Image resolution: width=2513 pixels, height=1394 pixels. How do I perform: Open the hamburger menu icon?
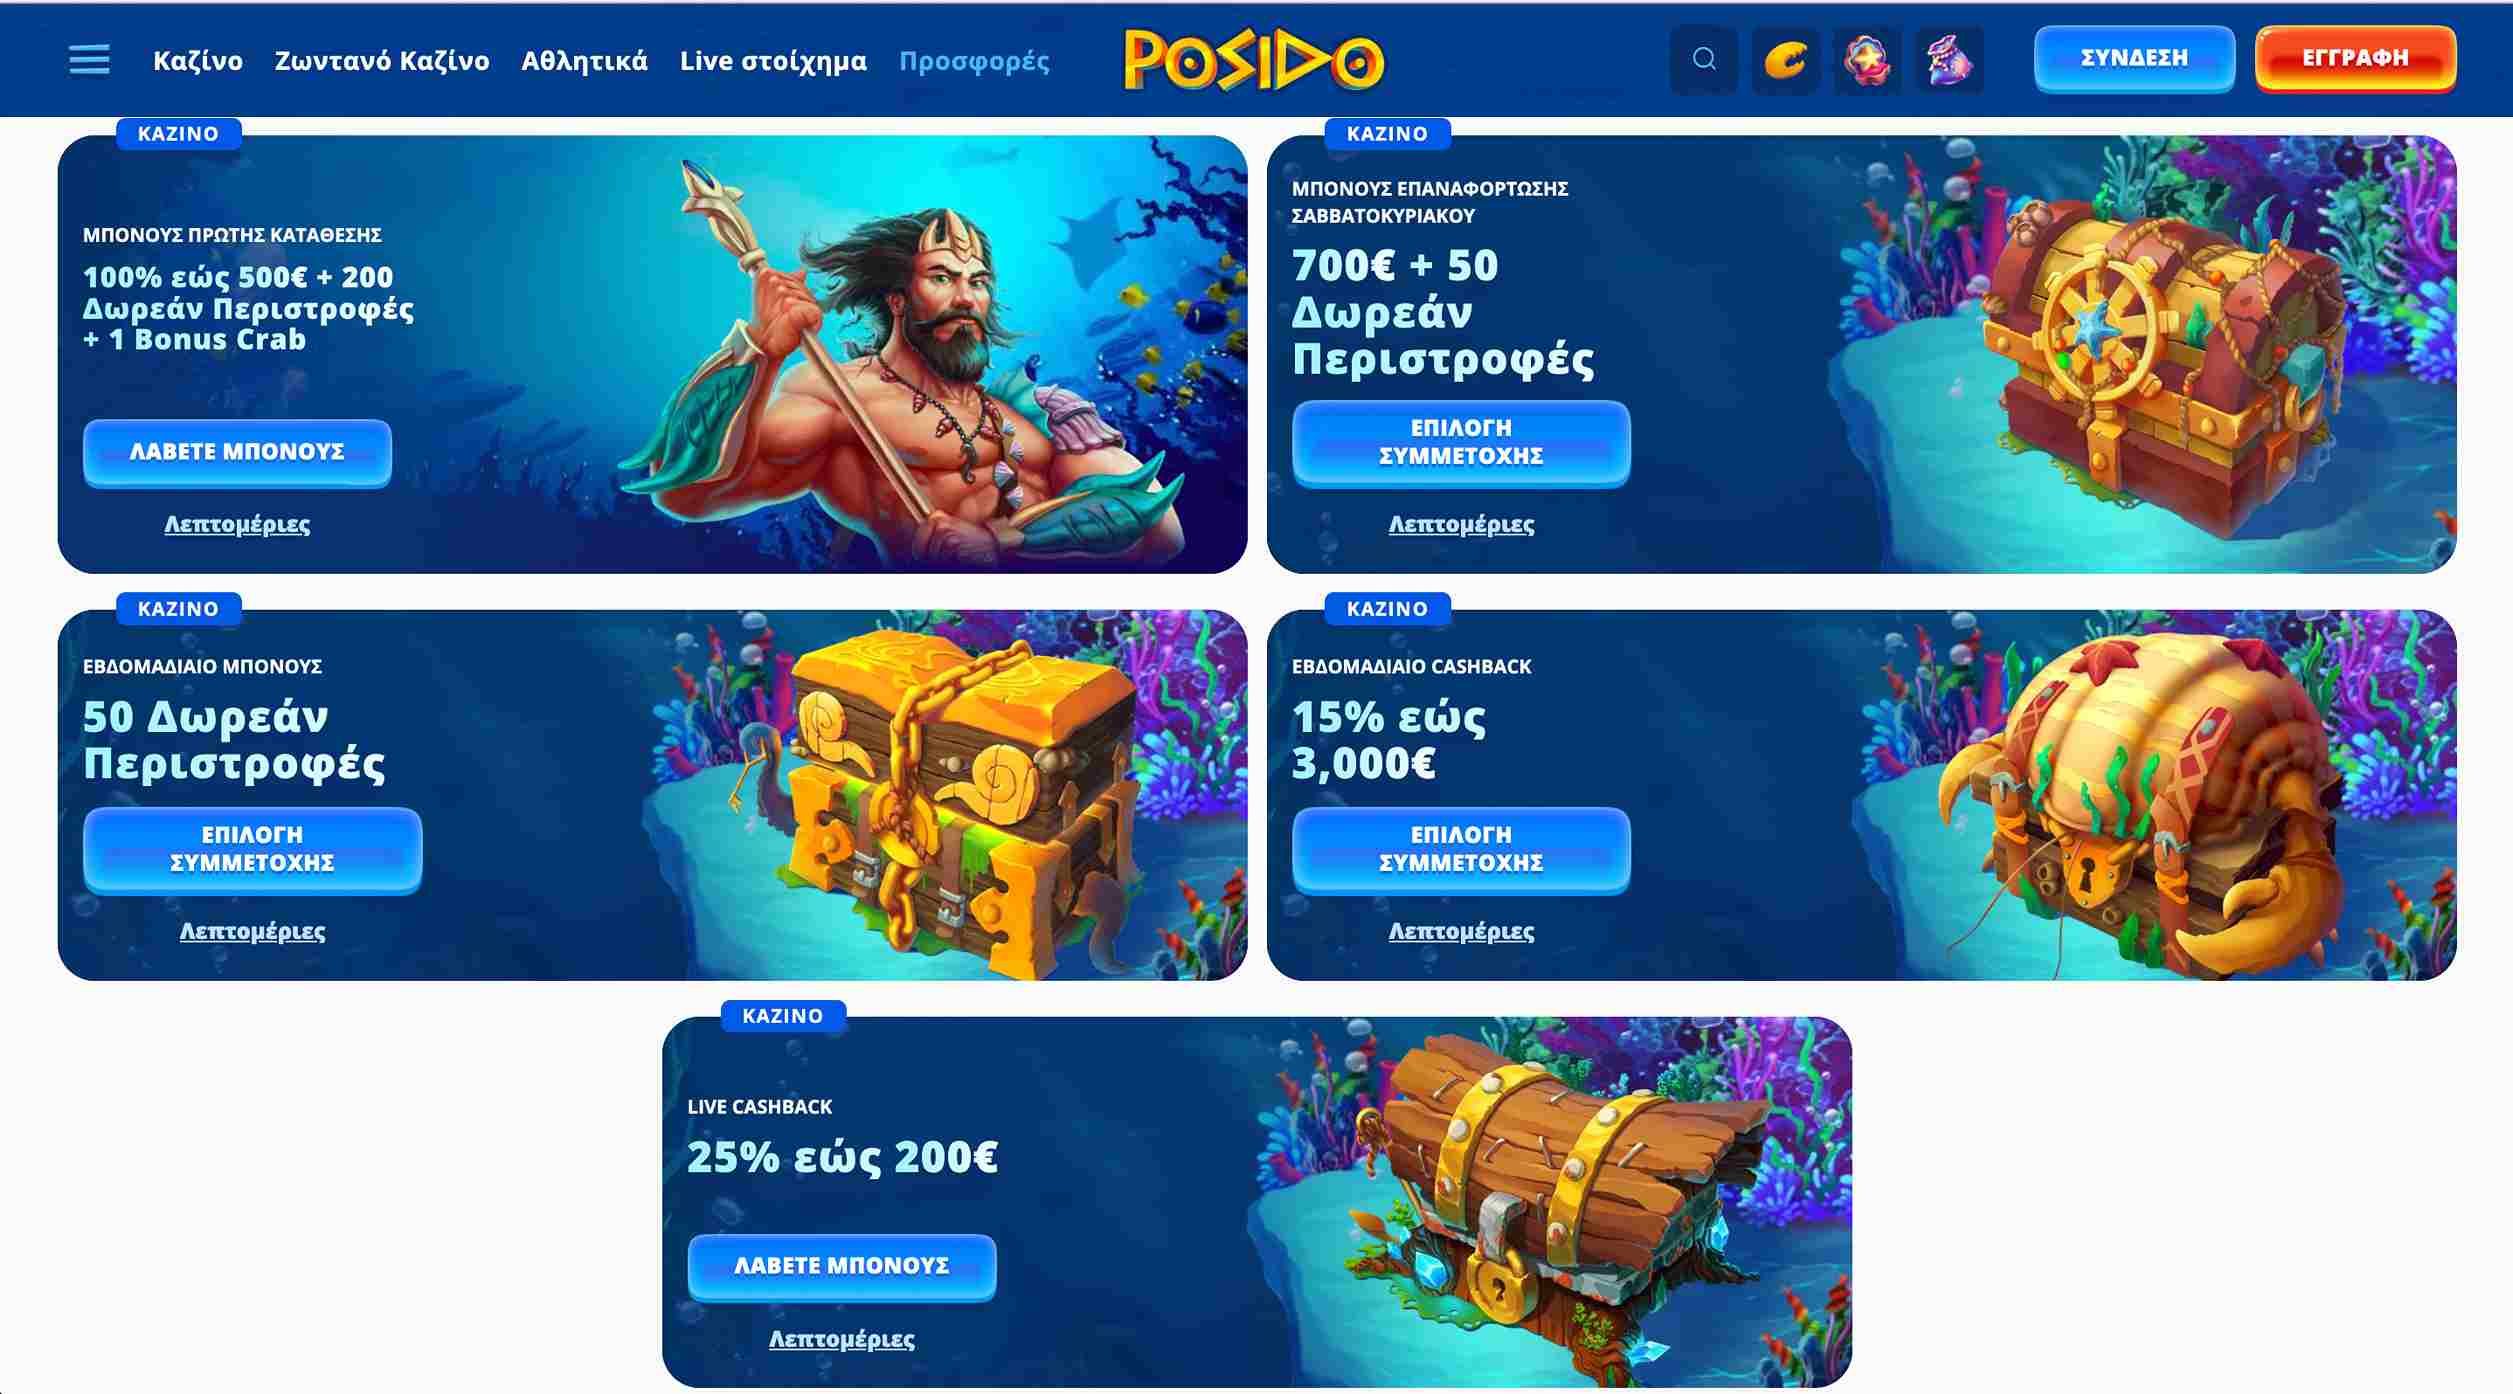pos(89,60)
